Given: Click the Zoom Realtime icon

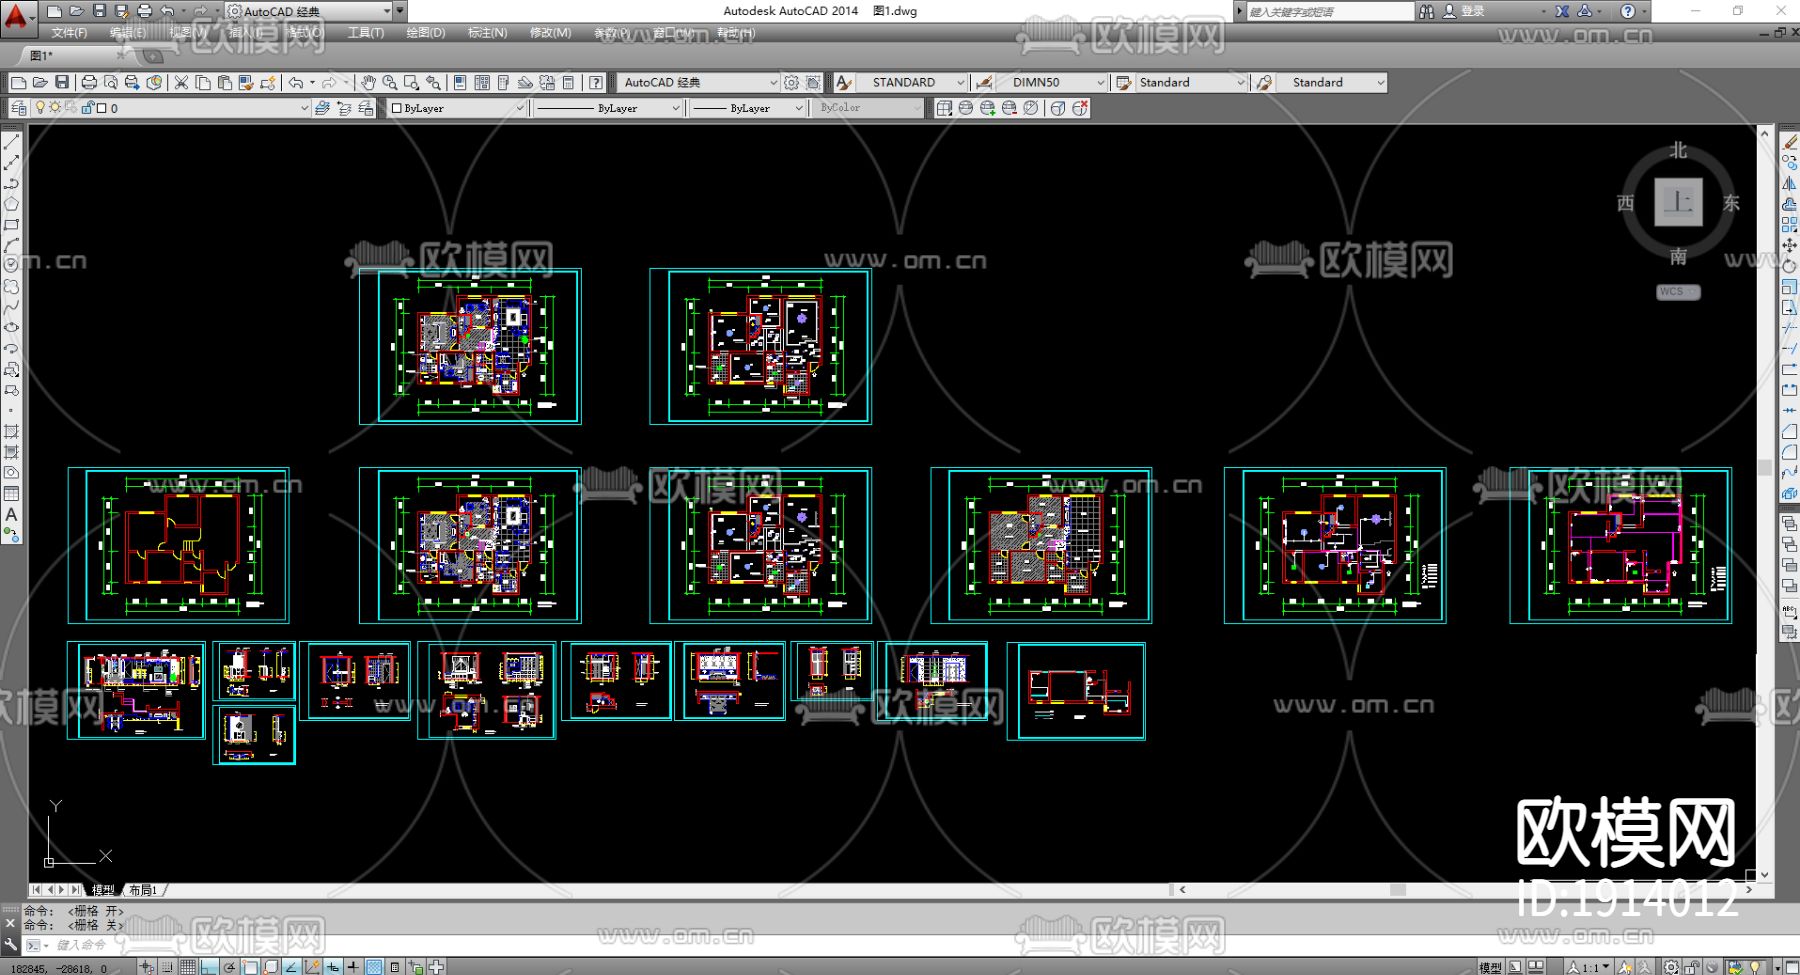Looking at the screenshot, I should point(389,82).
